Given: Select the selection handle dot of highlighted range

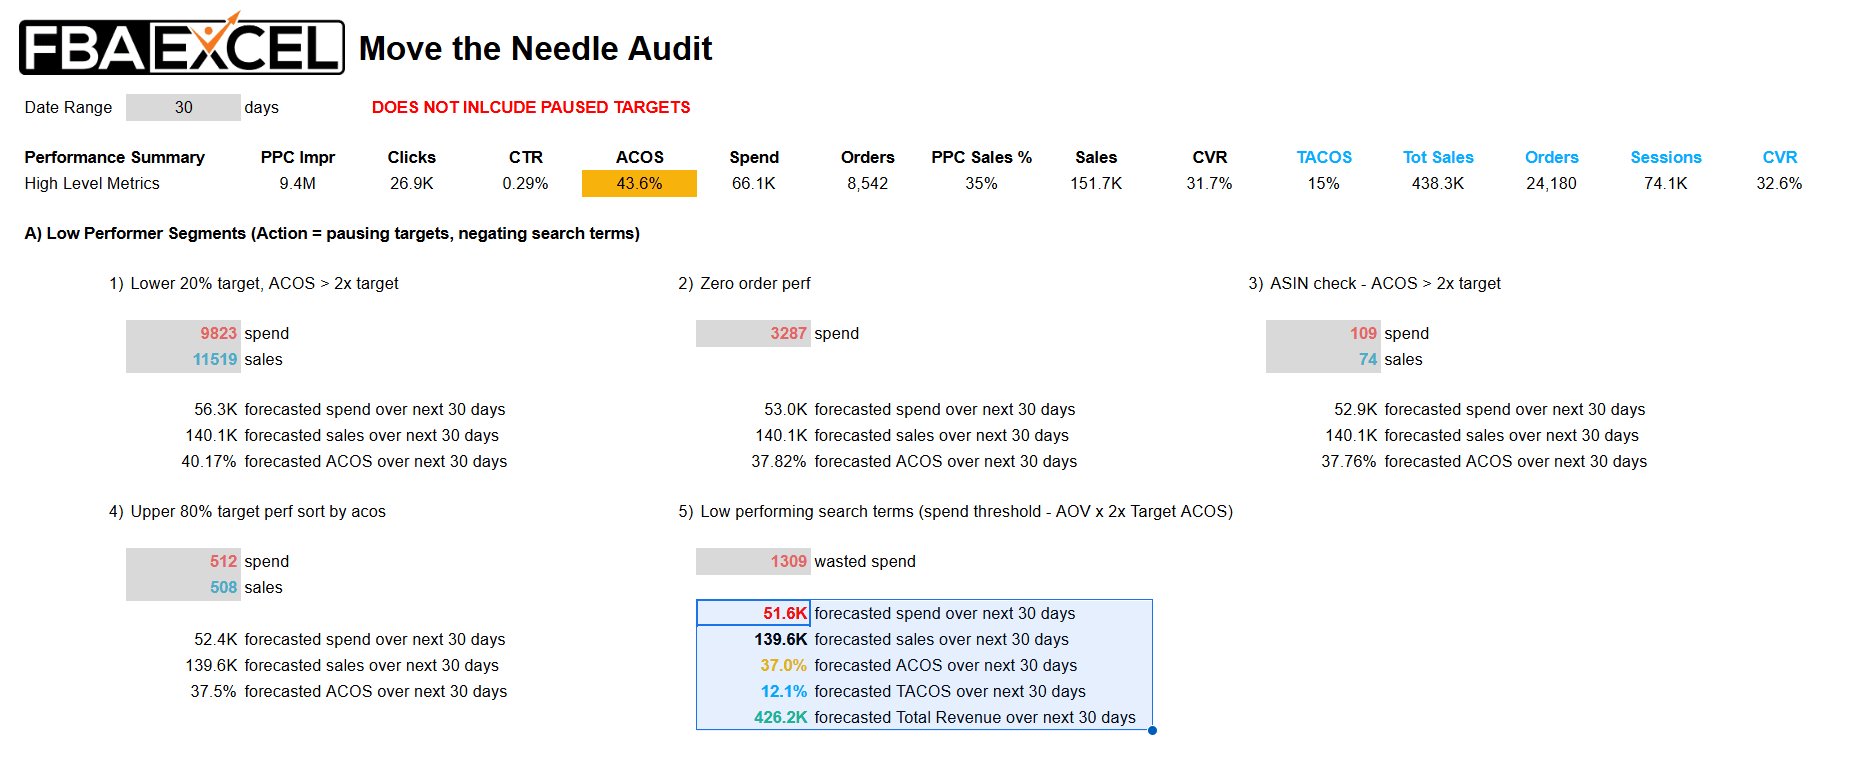Looking at the screenshot, I should point(1152,730).
